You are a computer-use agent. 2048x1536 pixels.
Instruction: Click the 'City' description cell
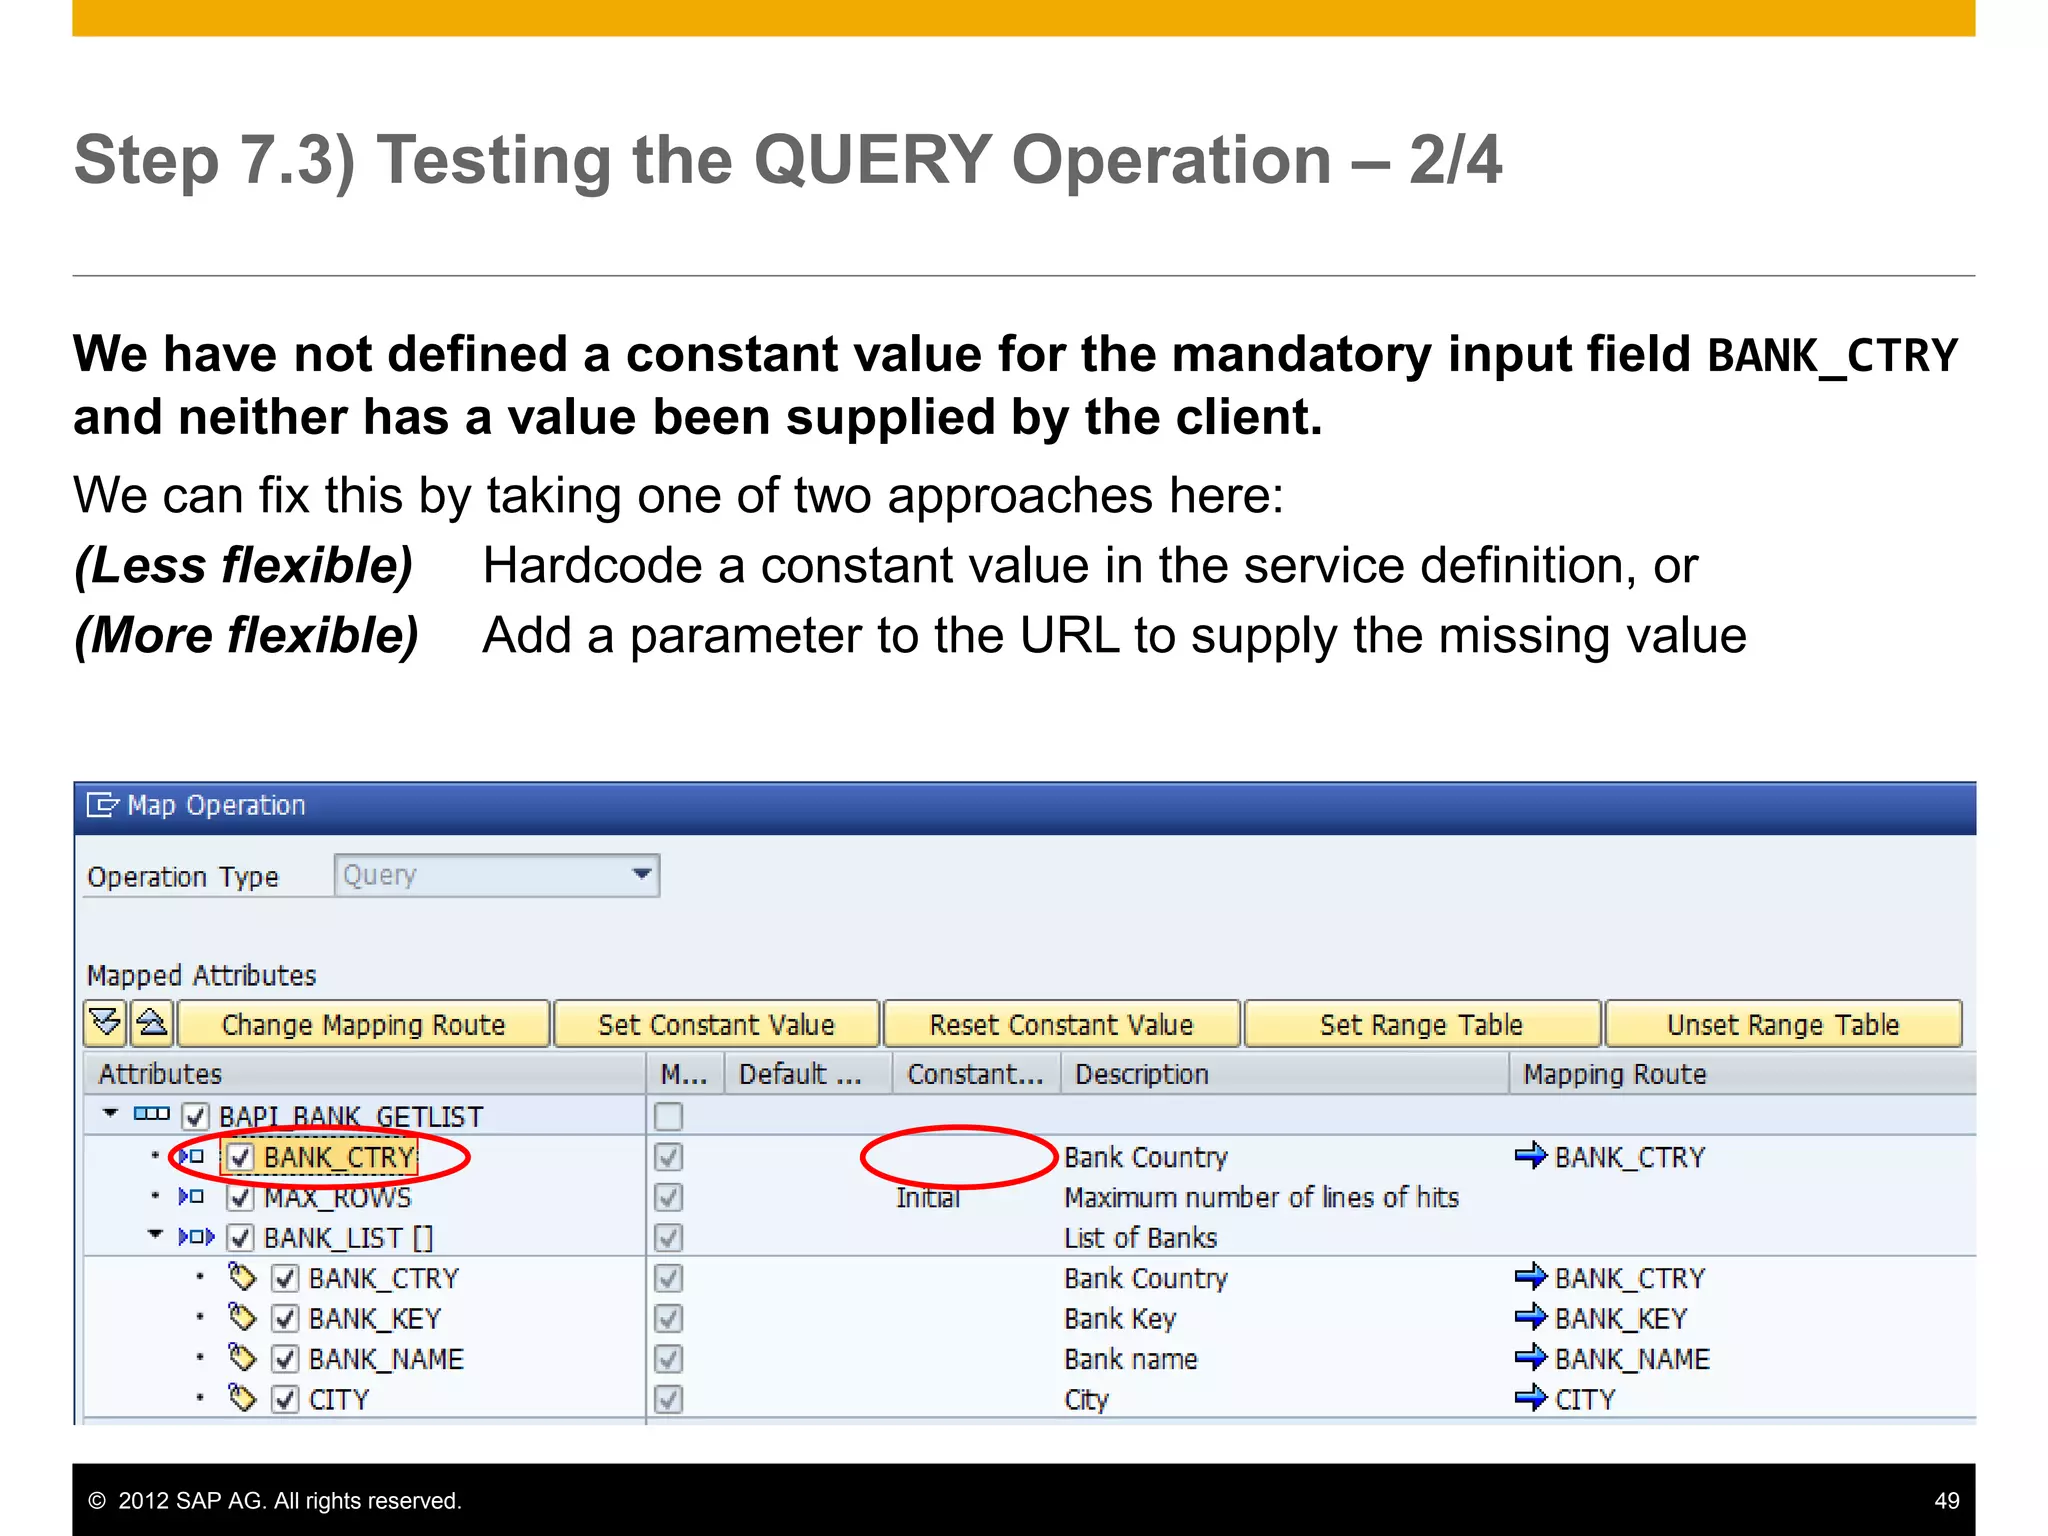click(x=1086, y=1399)
